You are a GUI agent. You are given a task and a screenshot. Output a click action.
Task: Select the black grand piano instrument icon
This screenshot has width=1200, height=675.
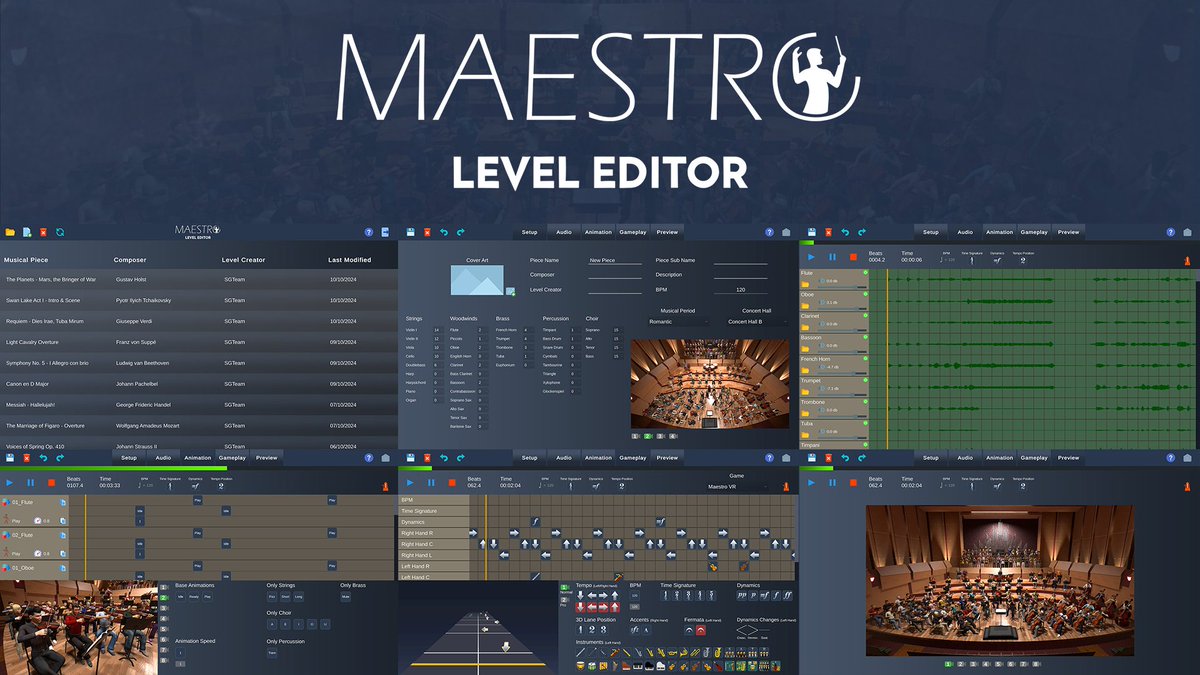point(649,666)
